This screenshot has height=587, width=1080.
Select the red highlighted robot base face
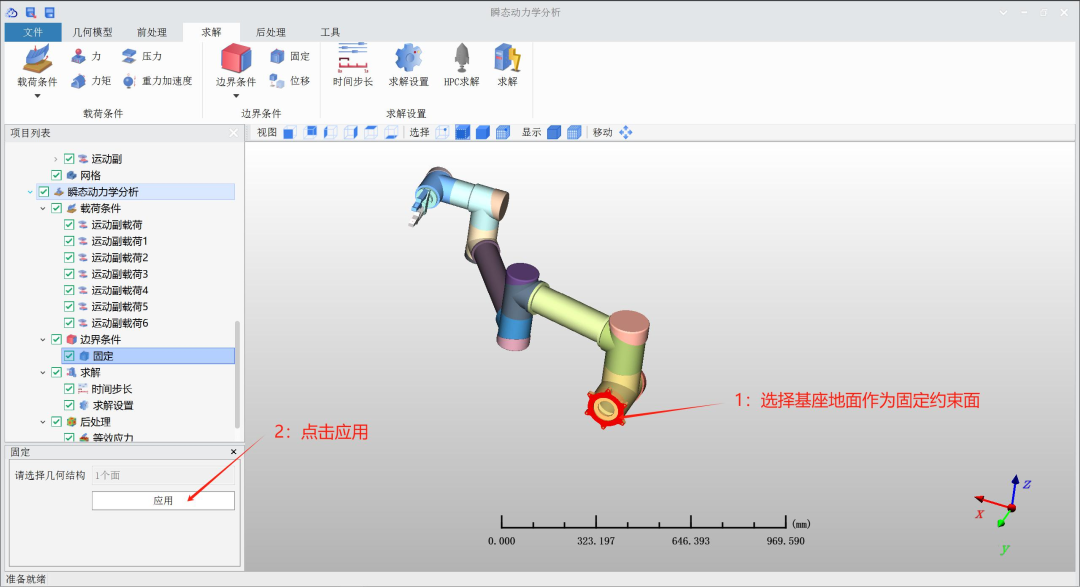pos(605,407)
